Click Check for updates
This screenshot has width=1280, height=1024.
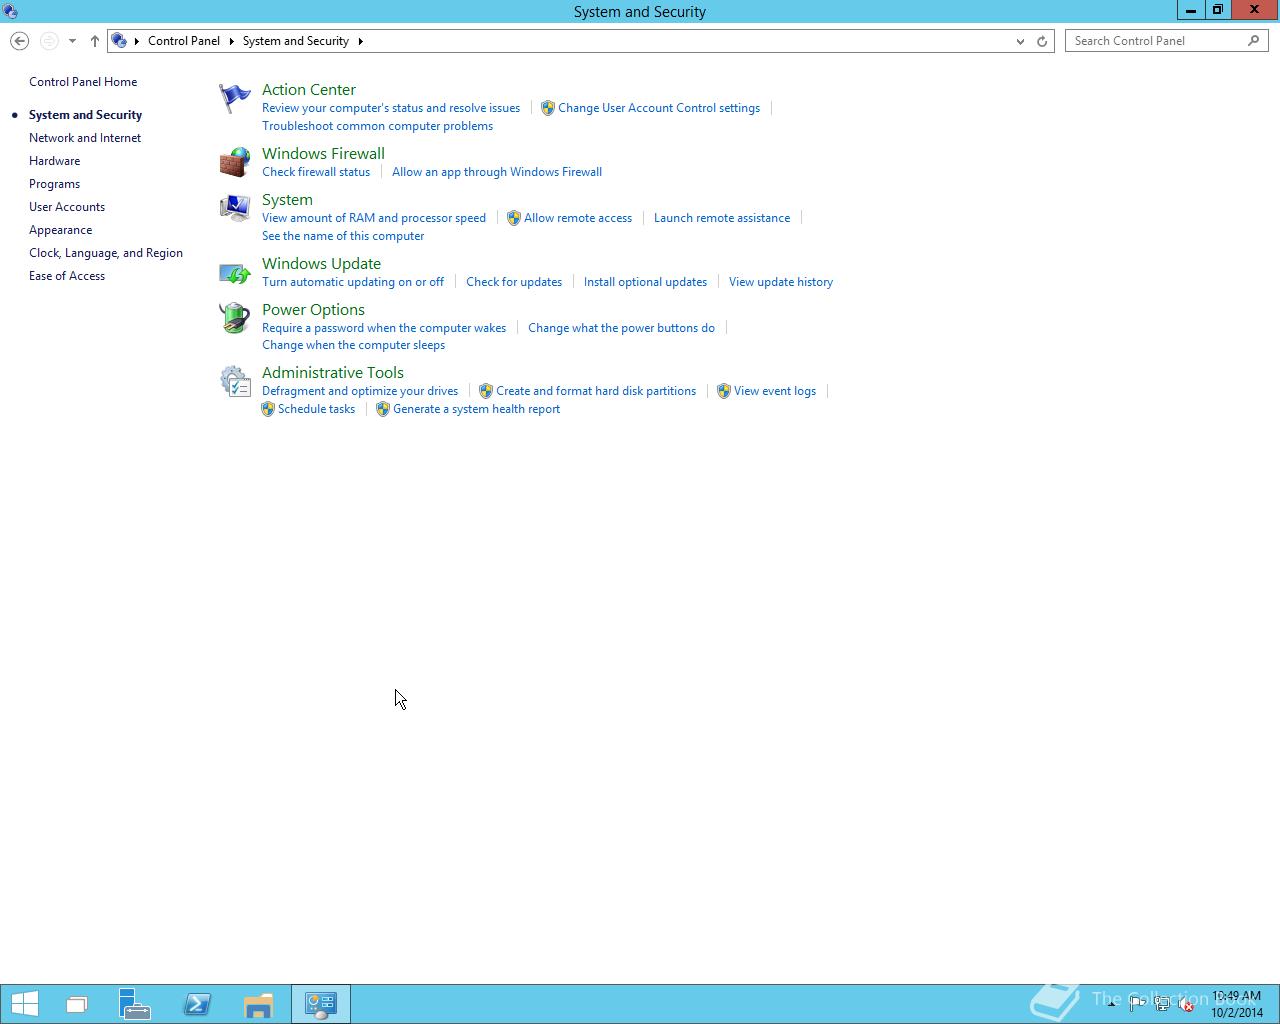pos(514,282)
